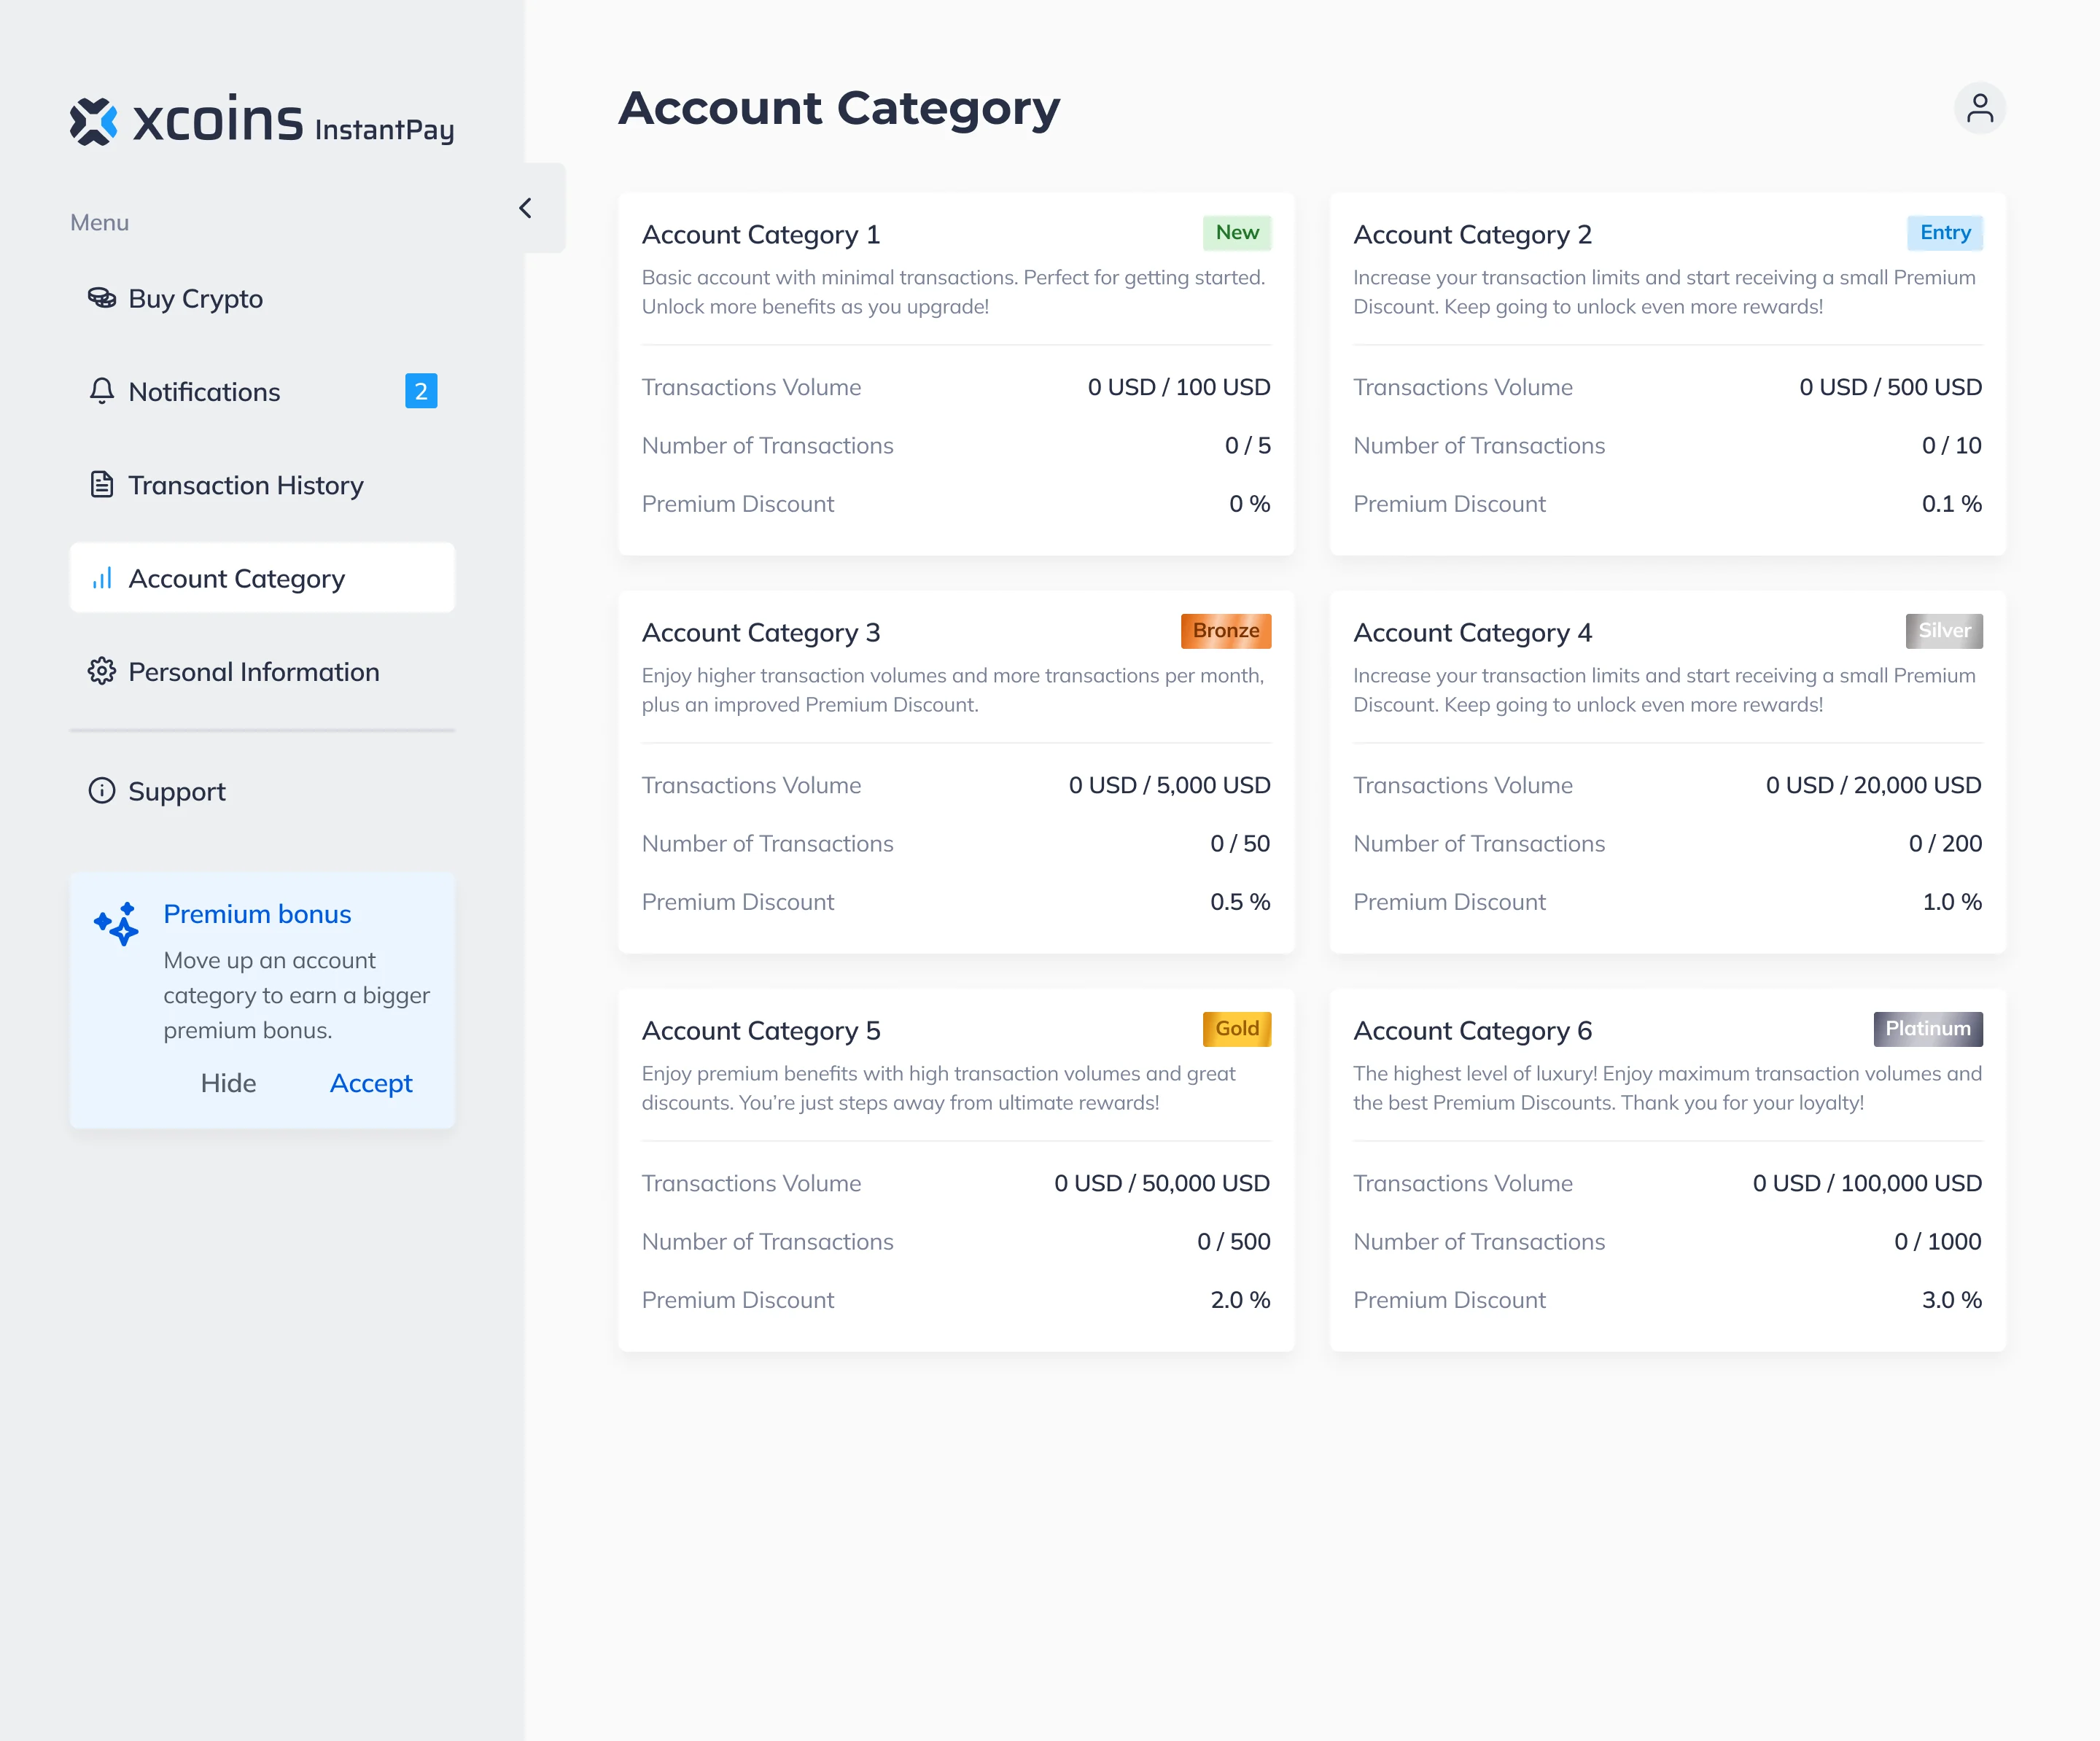Open the Support page
This screenshot has width=2100, height=1741.
(262, 790)
